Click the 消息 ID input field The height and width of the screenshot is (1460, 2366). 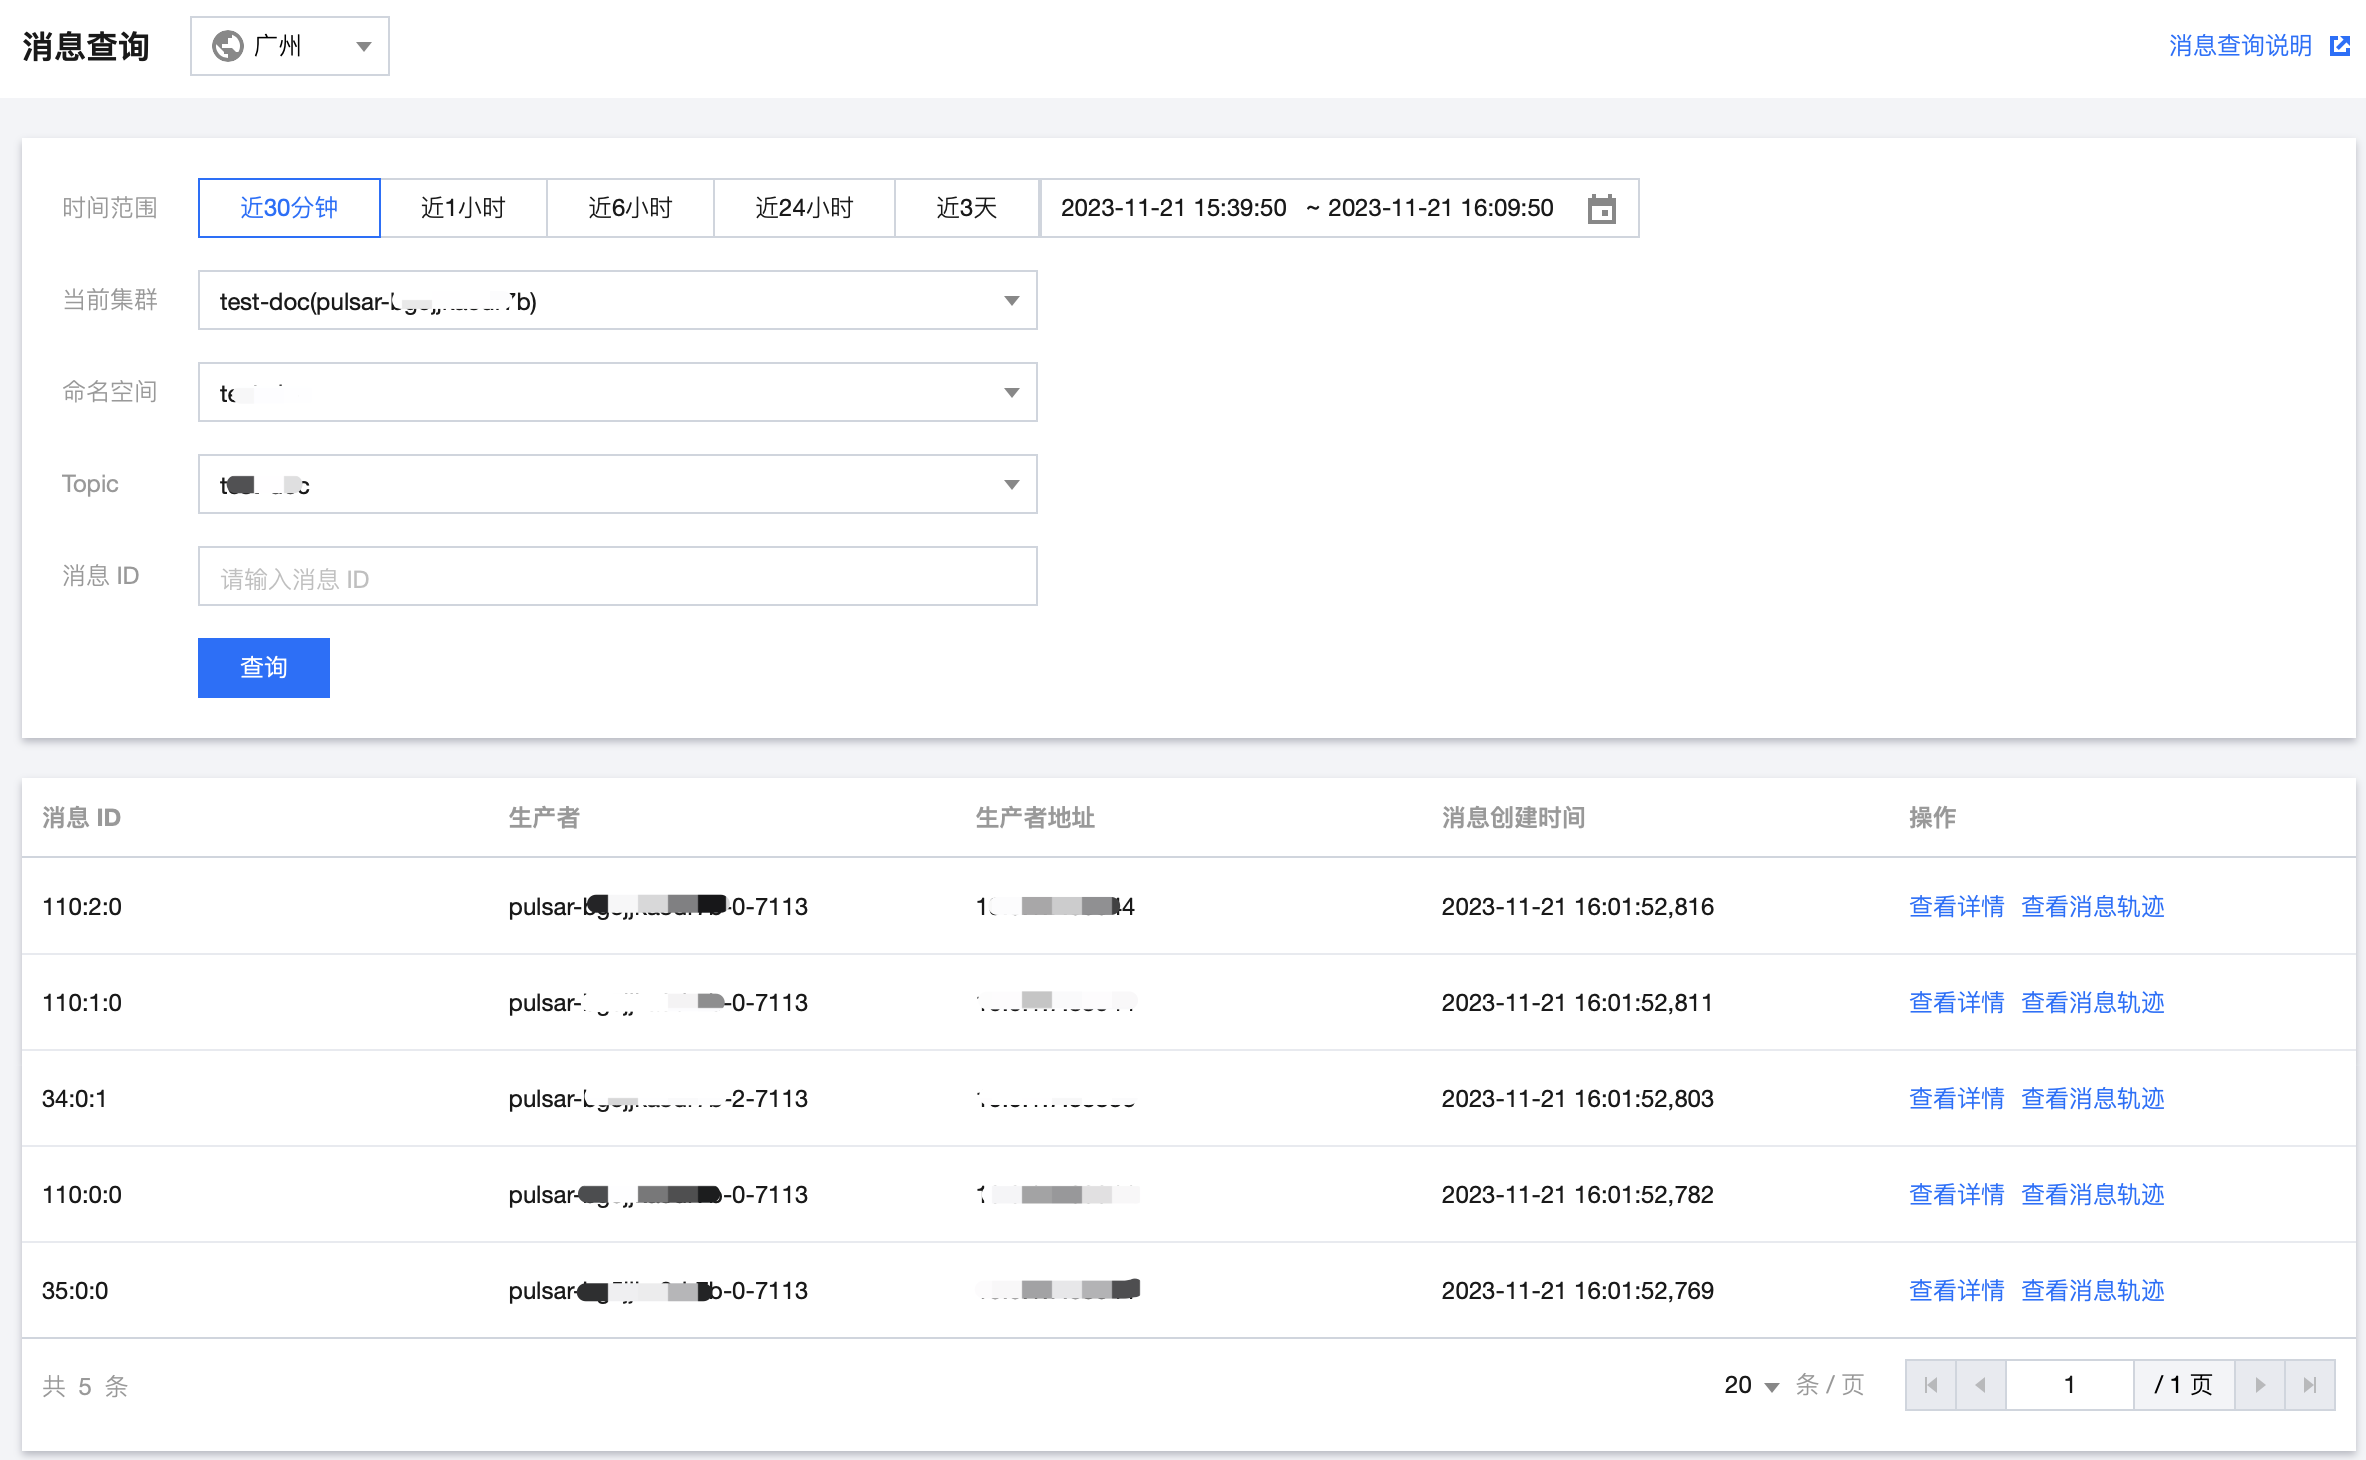(x=617, y=577)
